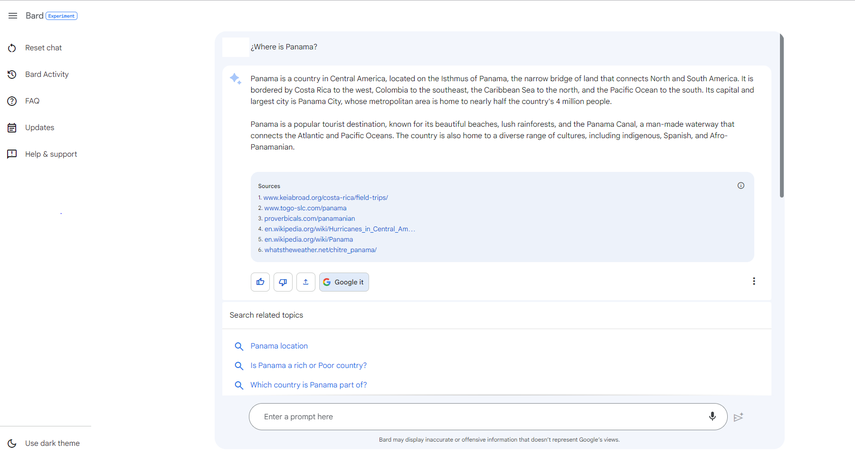Toggle Use dark theme
Viewport: 855px width, 453px height.
pos(52,443)
